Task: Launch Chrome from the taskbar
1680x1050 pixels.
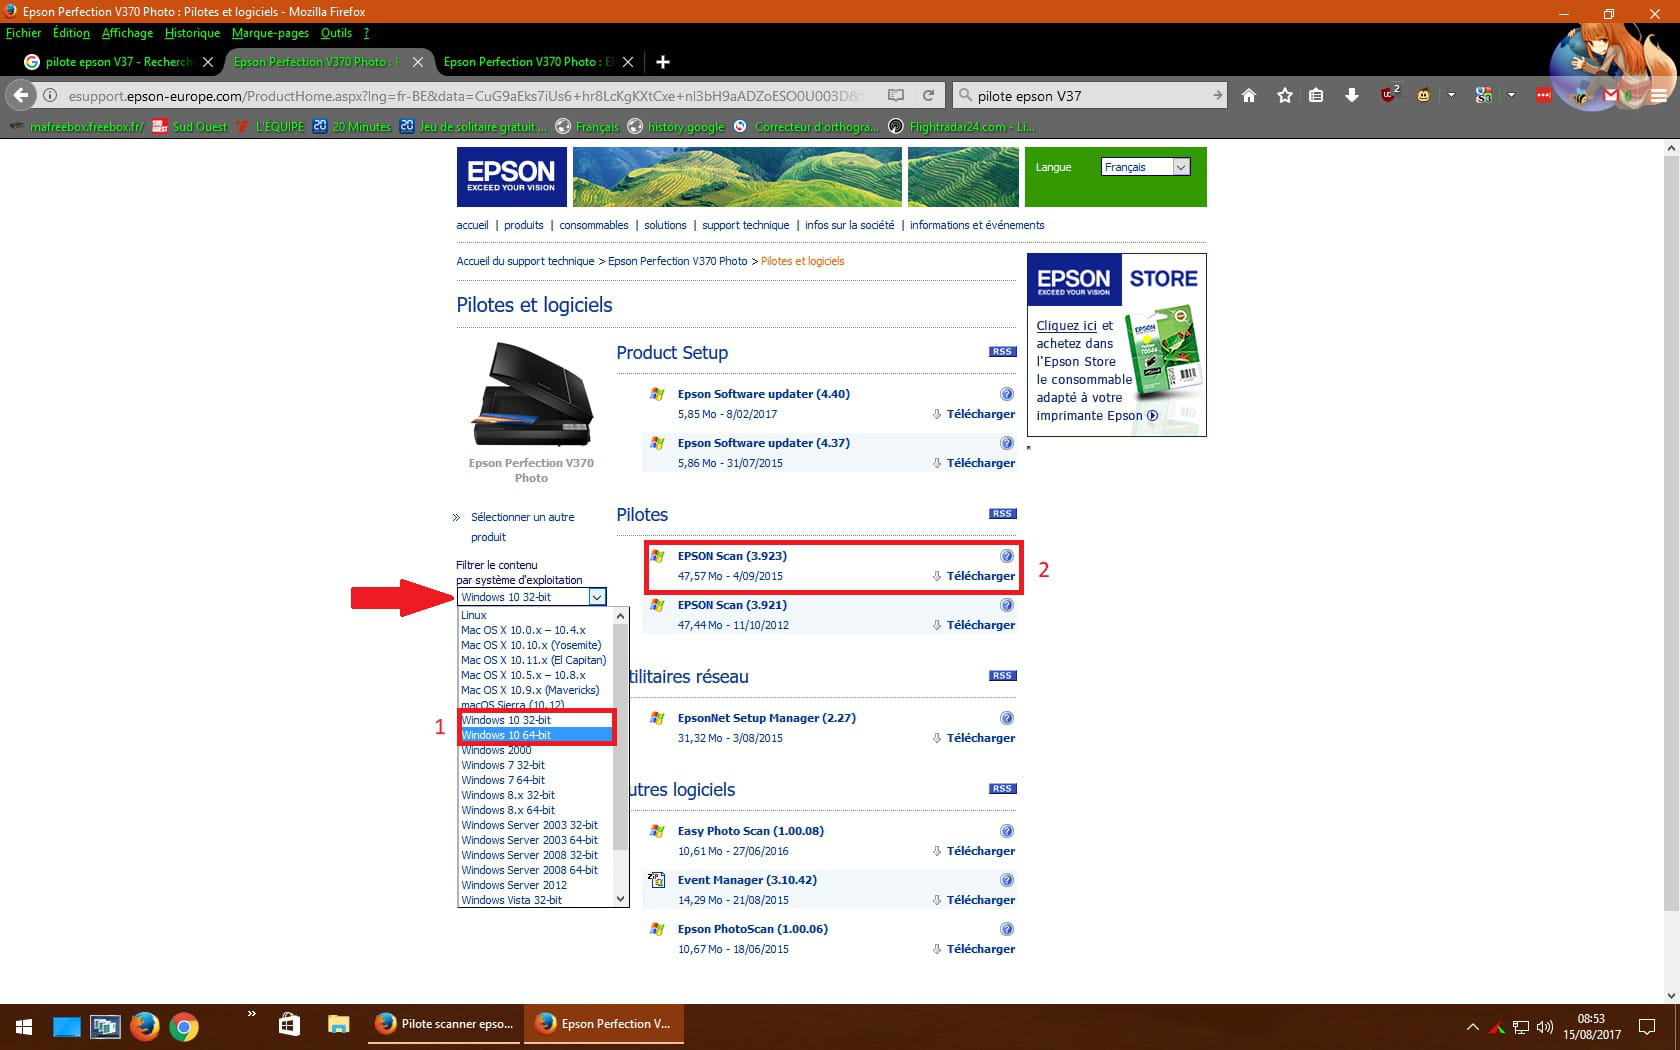Action: point(184,1026)
